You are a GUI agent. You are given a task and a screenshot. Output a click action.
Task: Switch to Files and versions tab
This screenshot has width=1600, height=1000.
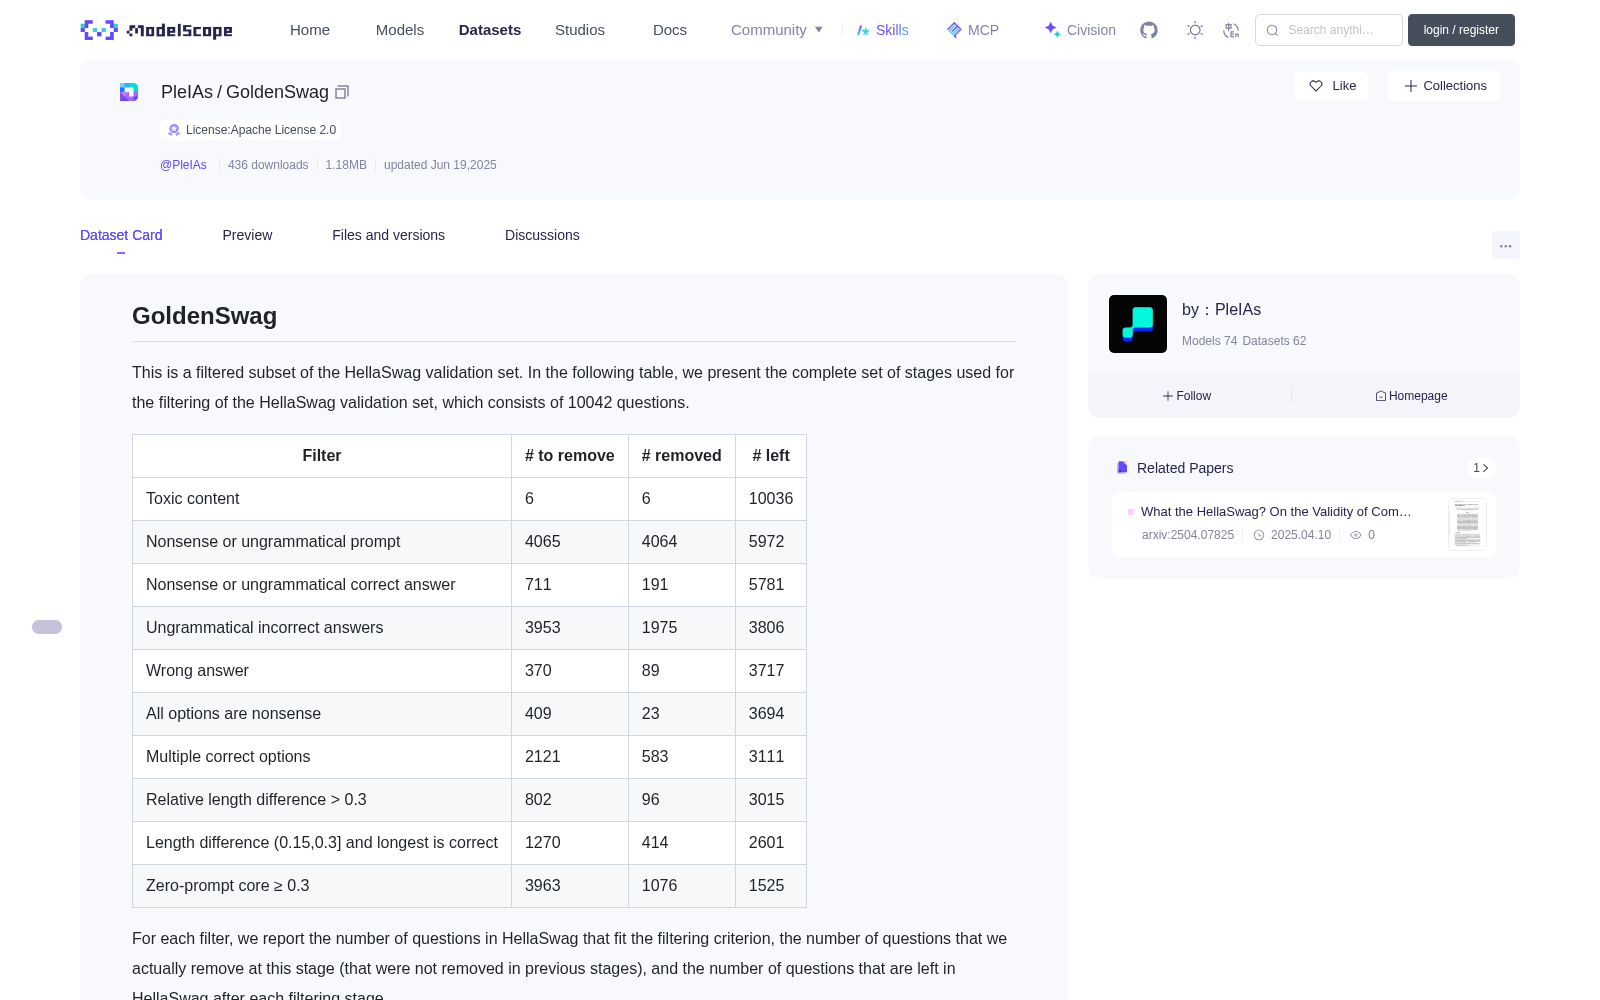pyautogui.click(x=388, y=235)
